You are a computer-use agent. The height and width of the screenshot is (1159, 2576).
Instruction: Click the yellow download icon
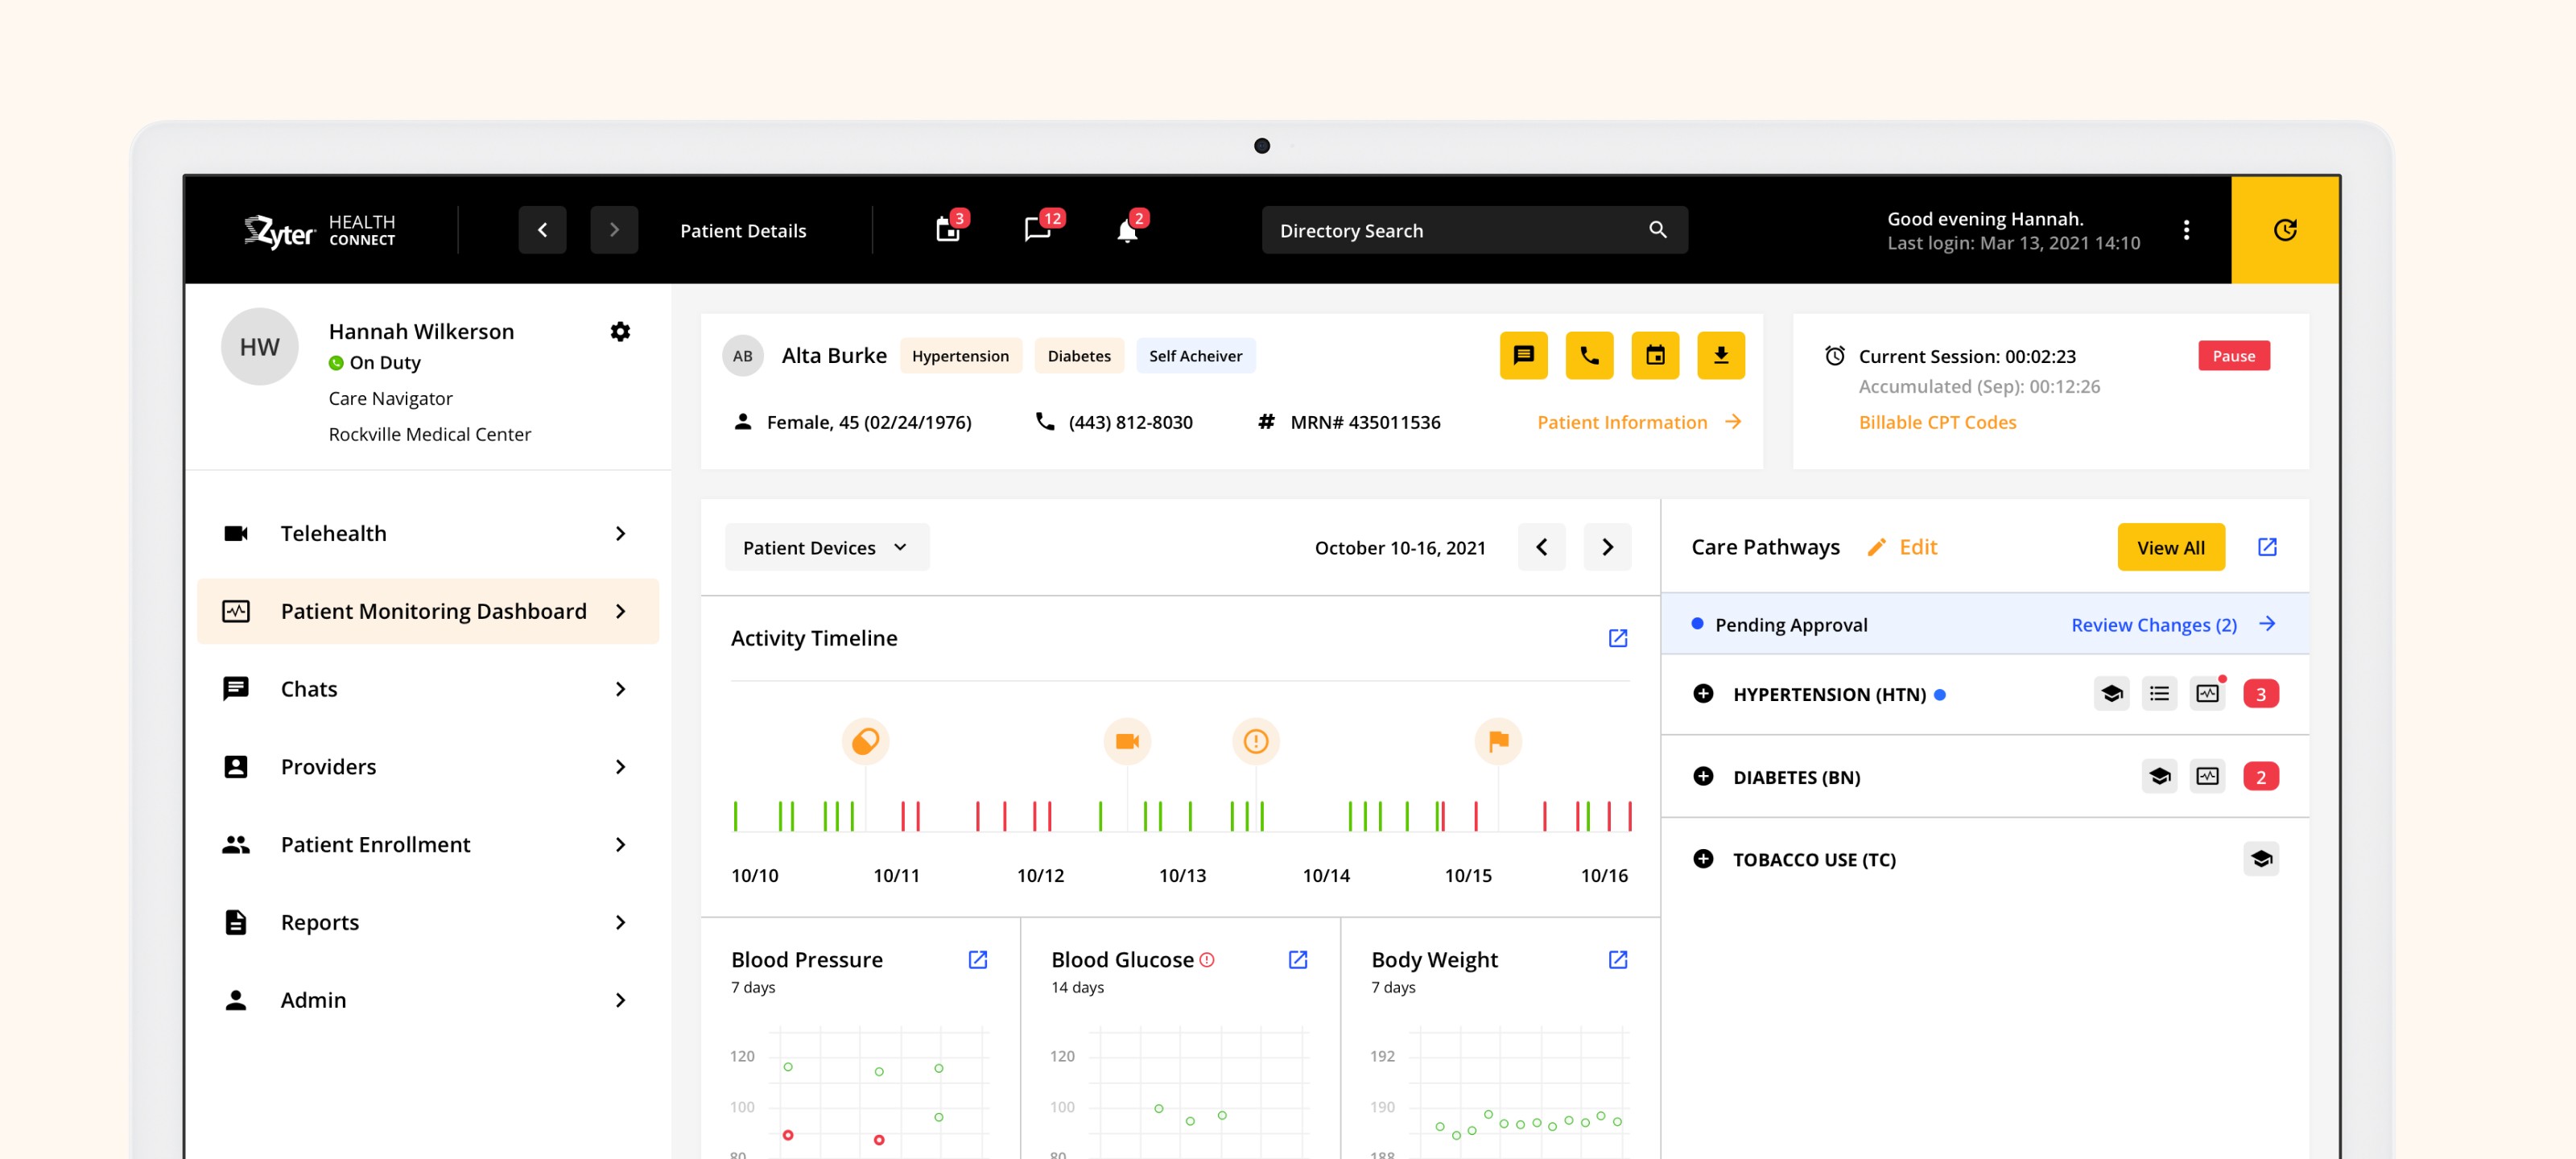[x=1721, y=355]
